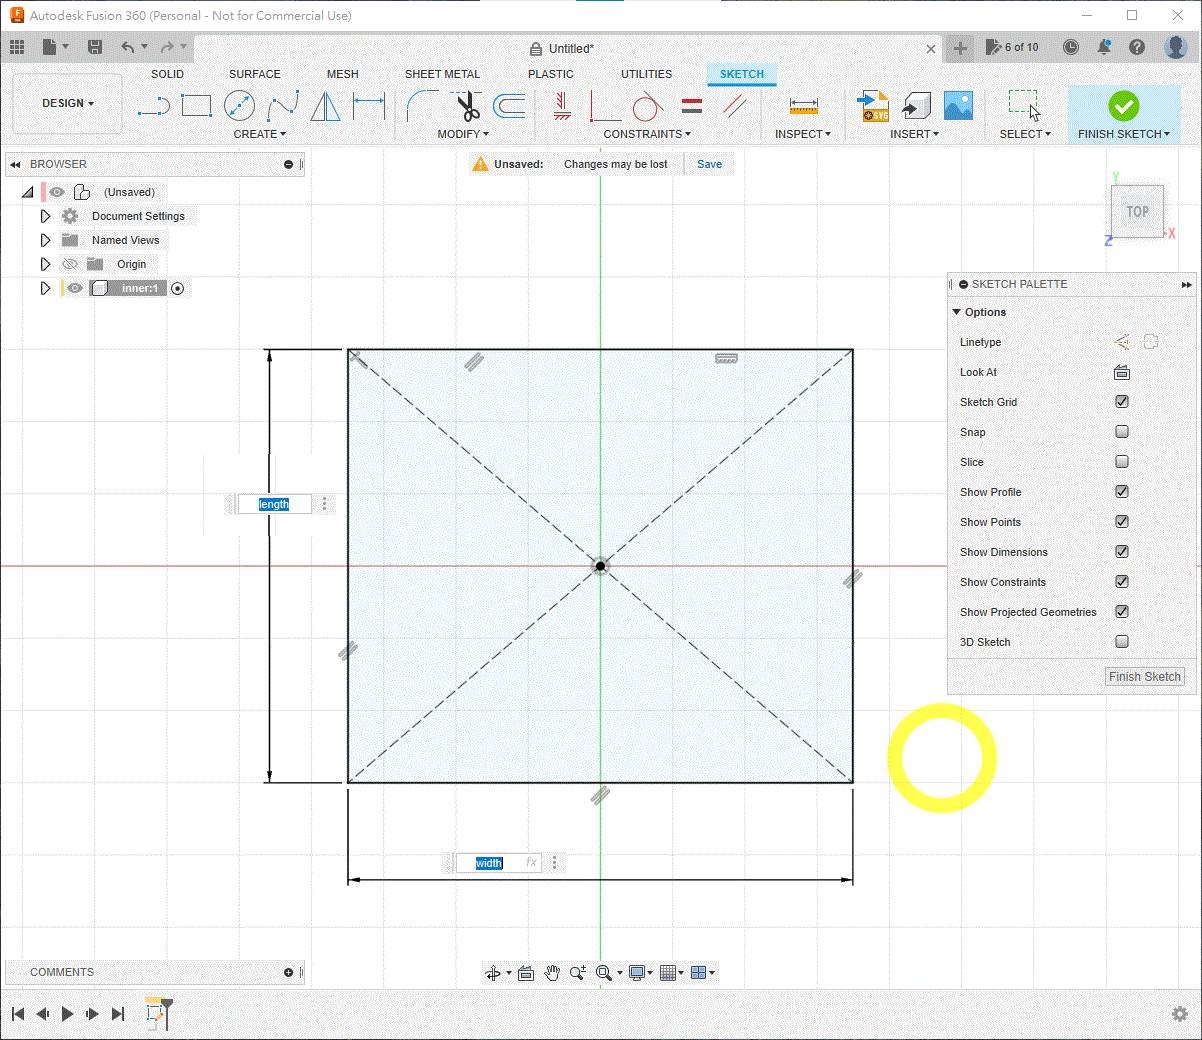
Task: Uncheck Show Dimensions option
Action: click(x=1122, y=552)
